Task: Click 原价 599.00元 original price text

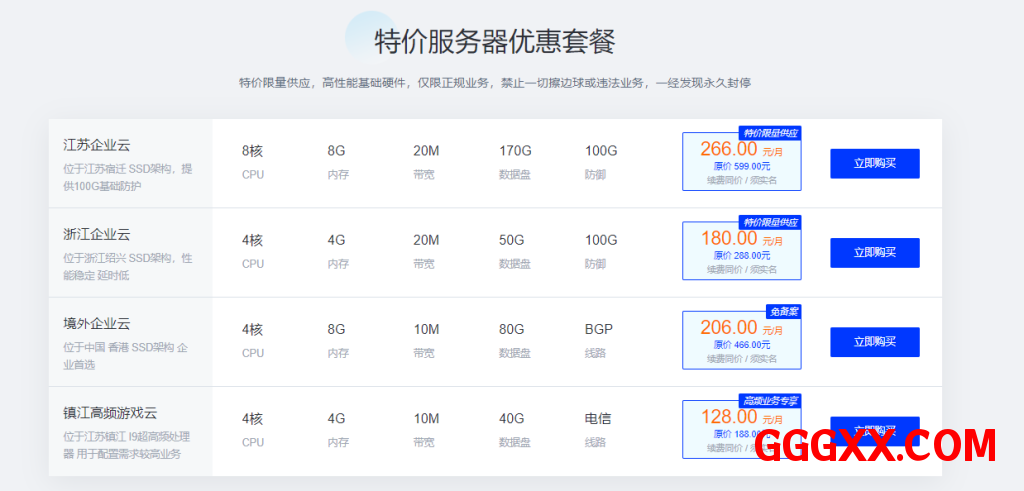Action: point(742,167)
